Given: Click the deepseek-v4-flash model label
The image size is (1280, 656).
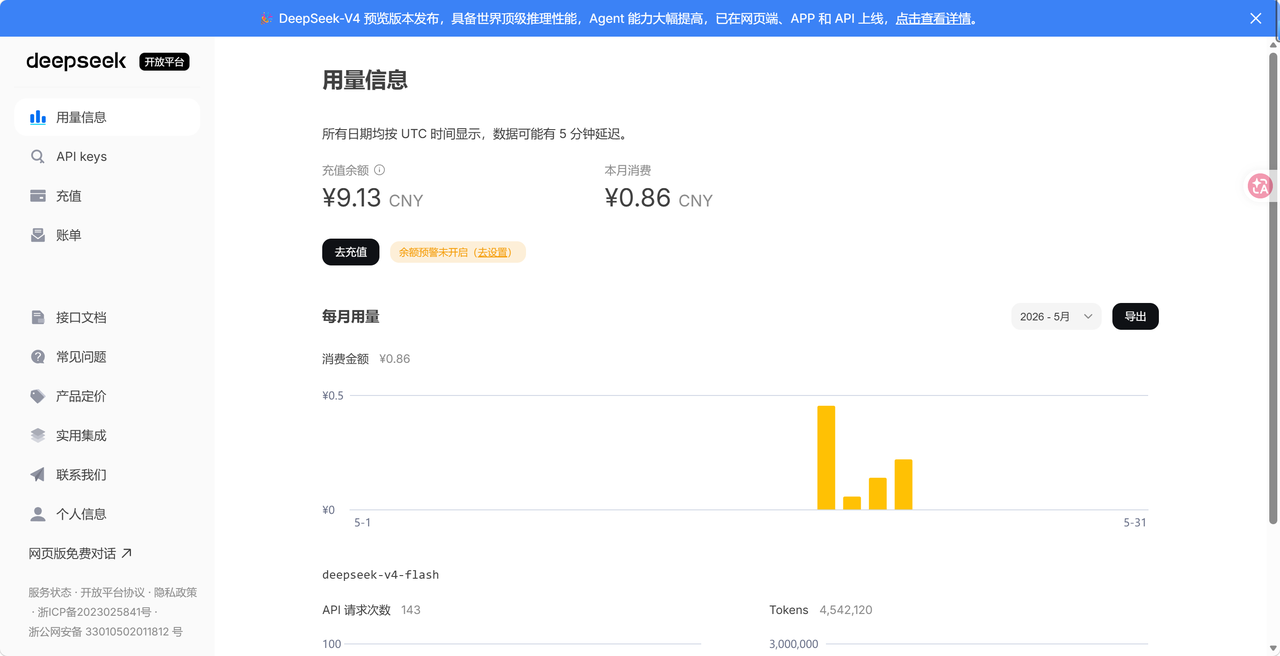Looking at the screenshot, I should coord(380,575).
